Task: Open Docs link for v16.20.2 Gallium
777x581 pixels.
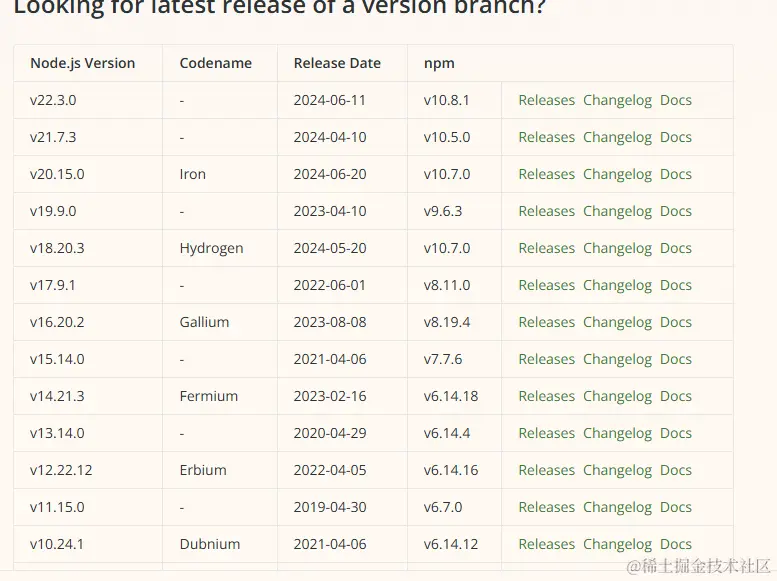Action: (676, 322)
